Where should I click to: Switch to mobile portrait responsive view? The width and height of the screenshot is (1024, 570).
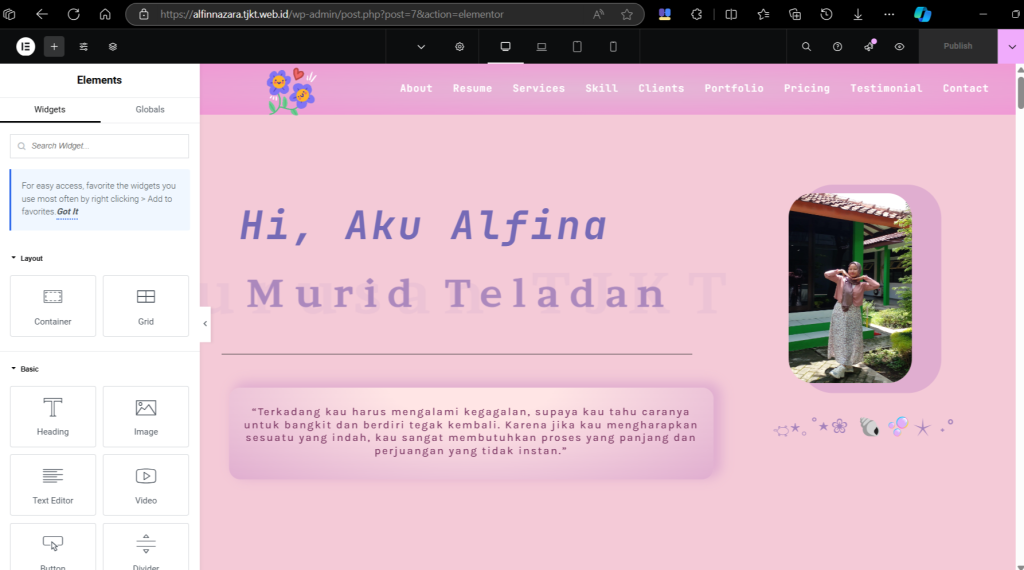coord(613,46)
